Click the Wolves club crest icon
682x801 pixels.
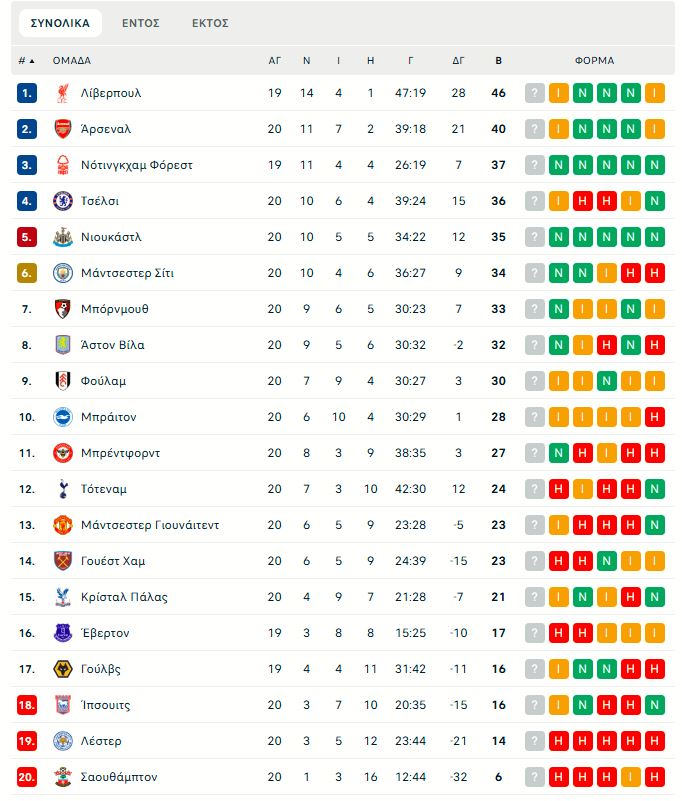pos(63,669)
